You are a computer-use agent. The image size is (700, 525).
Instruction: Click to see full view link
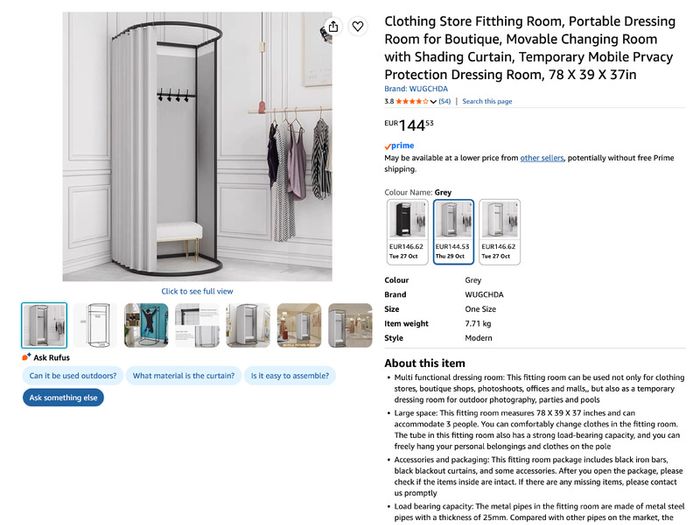pos(197,292)
